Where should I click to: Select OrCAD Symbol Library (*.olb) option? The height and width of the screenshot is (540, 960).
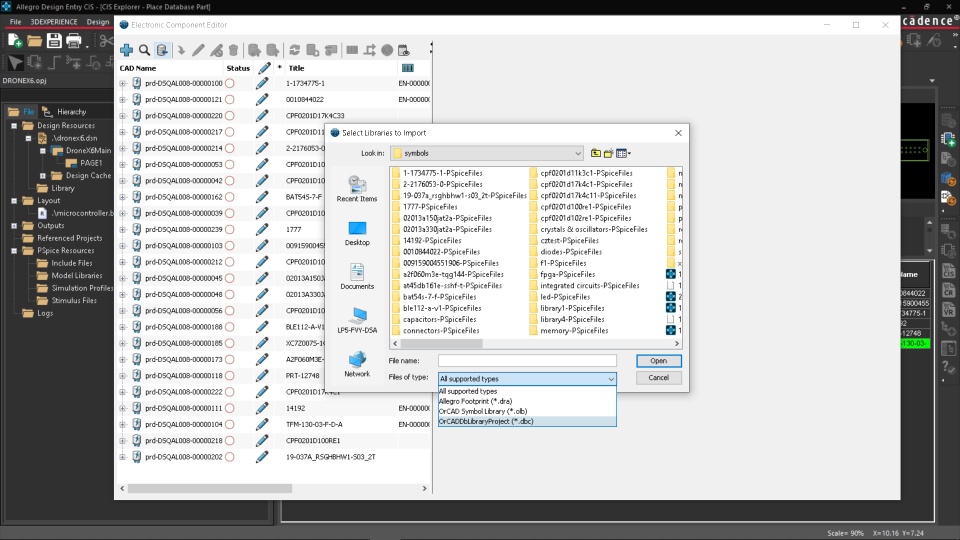[x=527, y=411]
